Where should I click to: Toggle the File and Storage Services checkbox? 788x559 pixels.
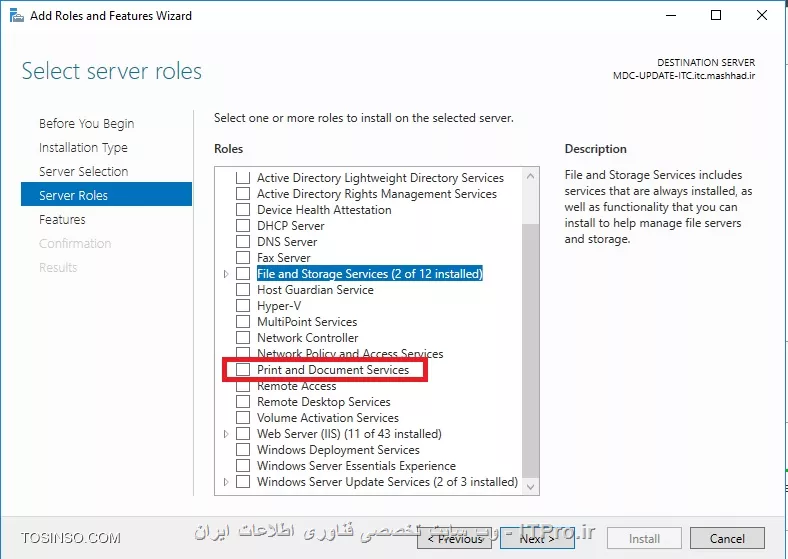243,274
